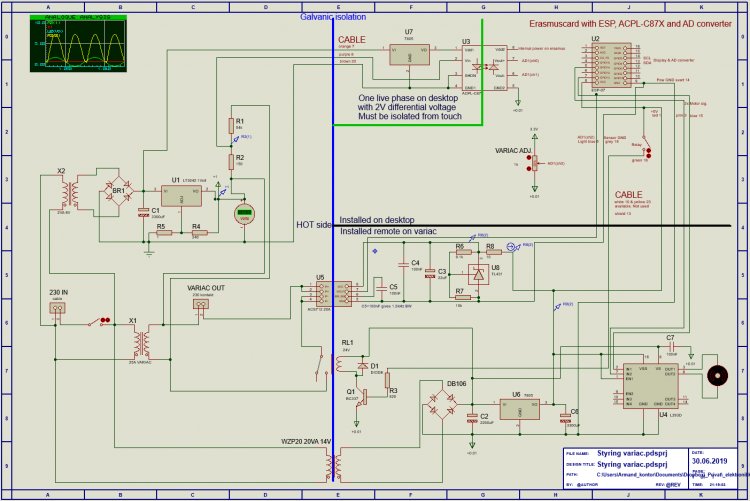Click resistor R2 symbol
Image resolution: width=750 pixels, height=501 pixels.
point(231,162)
